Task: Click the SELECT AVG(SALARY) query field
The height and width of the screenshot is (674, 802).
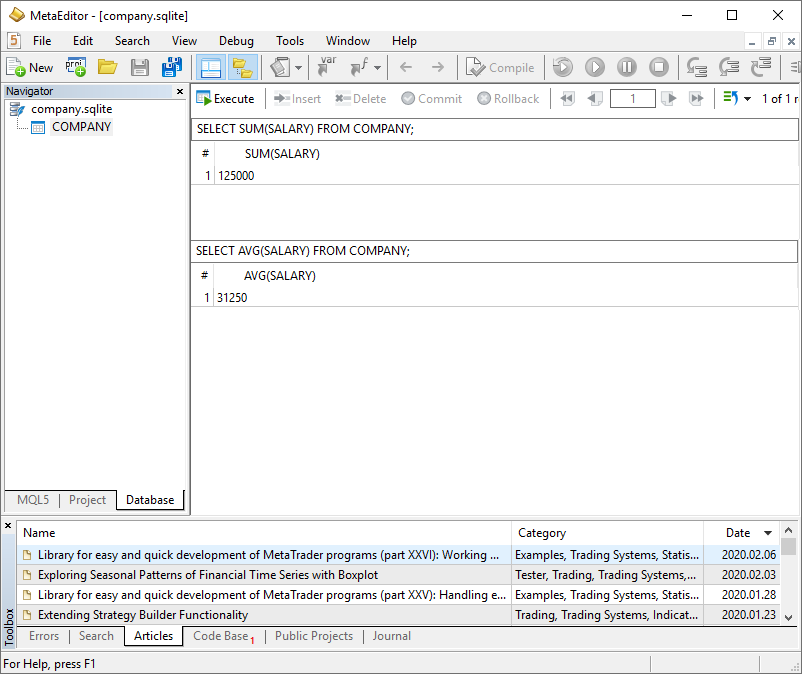Action: tap(494, 251)
